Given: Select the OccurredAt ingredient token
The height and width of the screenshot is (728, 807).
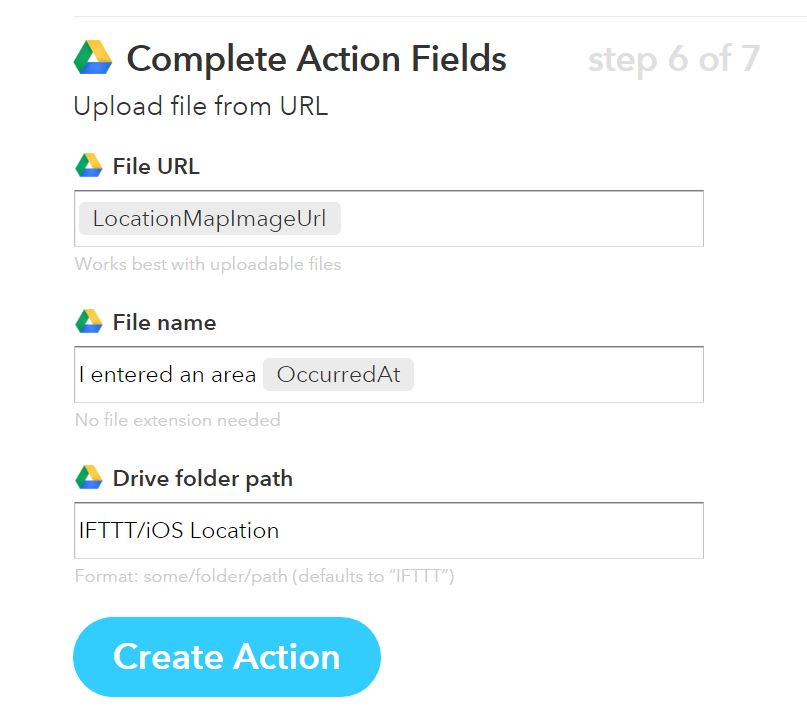Looking at the screenshot, I should coord(338,375).
